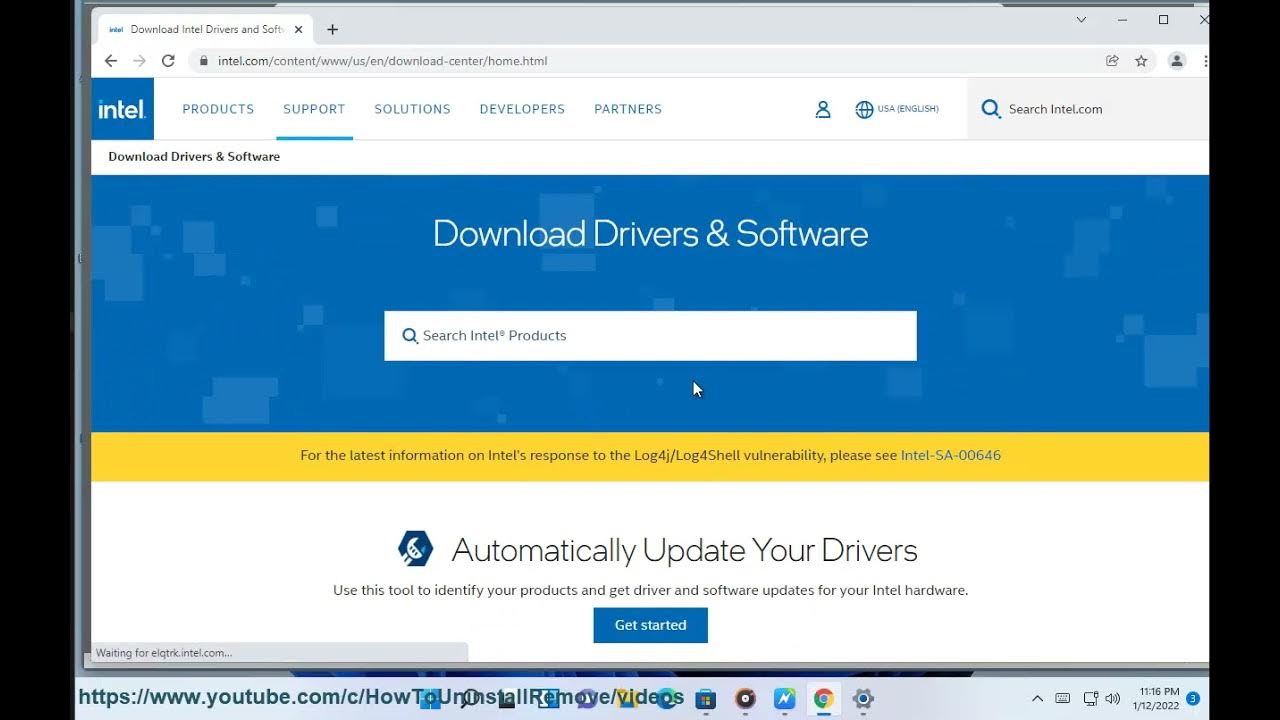Click Download Drivers & Software breadcrumb
Screen dimensions: 1280x720
194,157
